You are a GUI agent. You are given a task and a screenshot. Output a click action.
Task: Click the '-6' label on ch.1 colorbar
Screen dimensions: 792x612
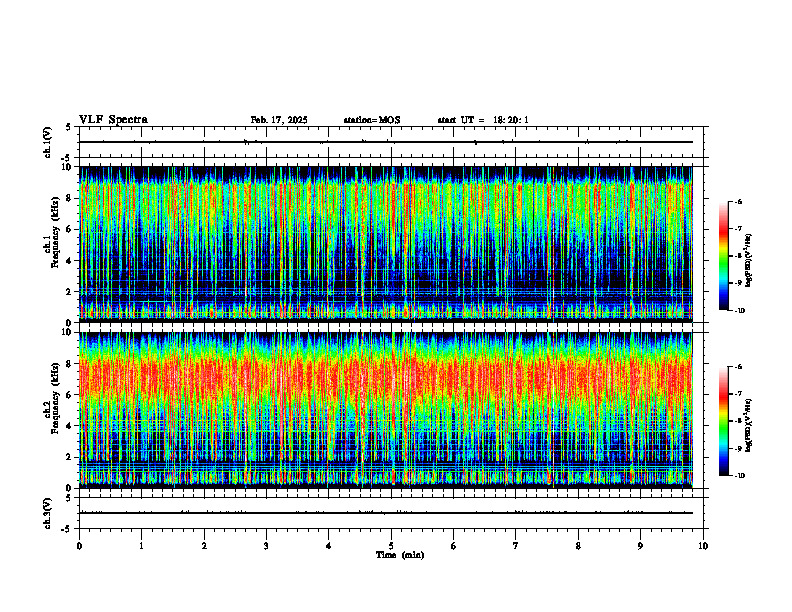click(738, 201)
